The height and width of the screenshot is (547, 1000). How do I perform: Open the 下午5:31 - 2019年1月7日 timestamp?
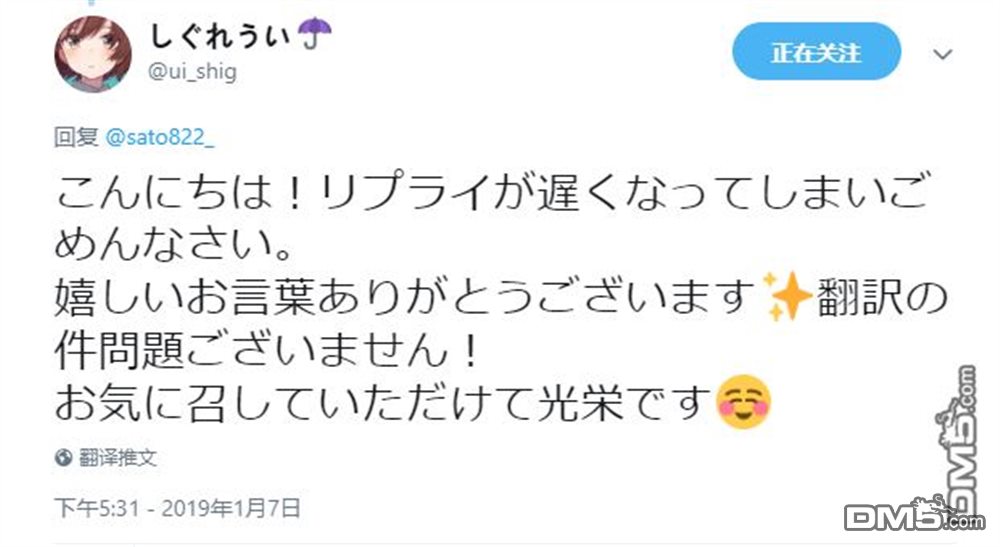[177, 508]
